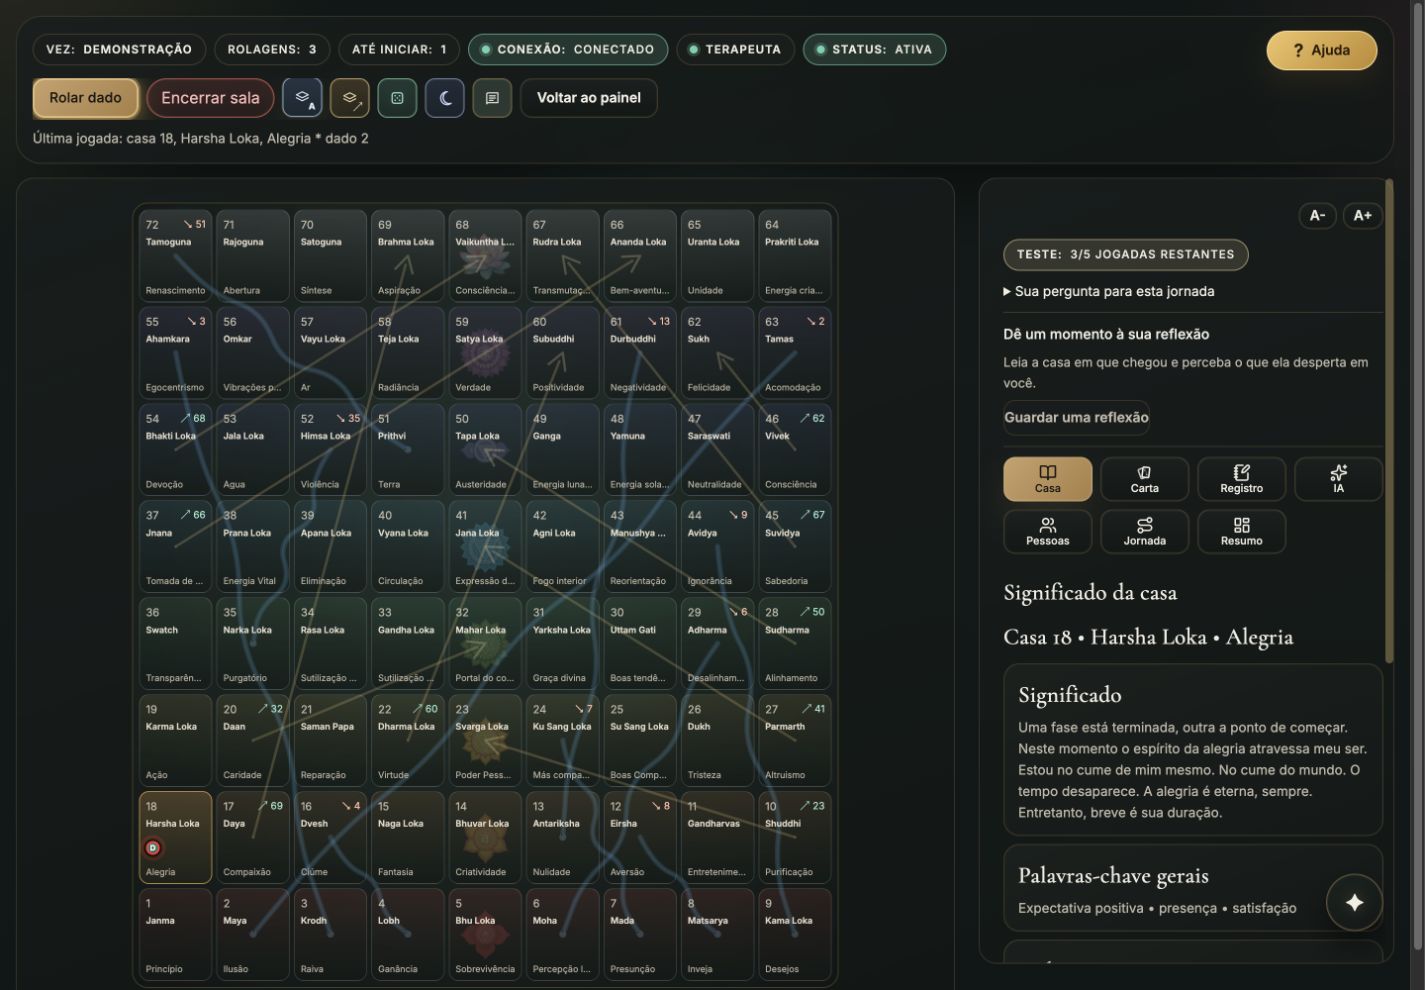Click the Terapeuta role pill
Screen dimensions: 1425x990
click(x=735, y=49)
